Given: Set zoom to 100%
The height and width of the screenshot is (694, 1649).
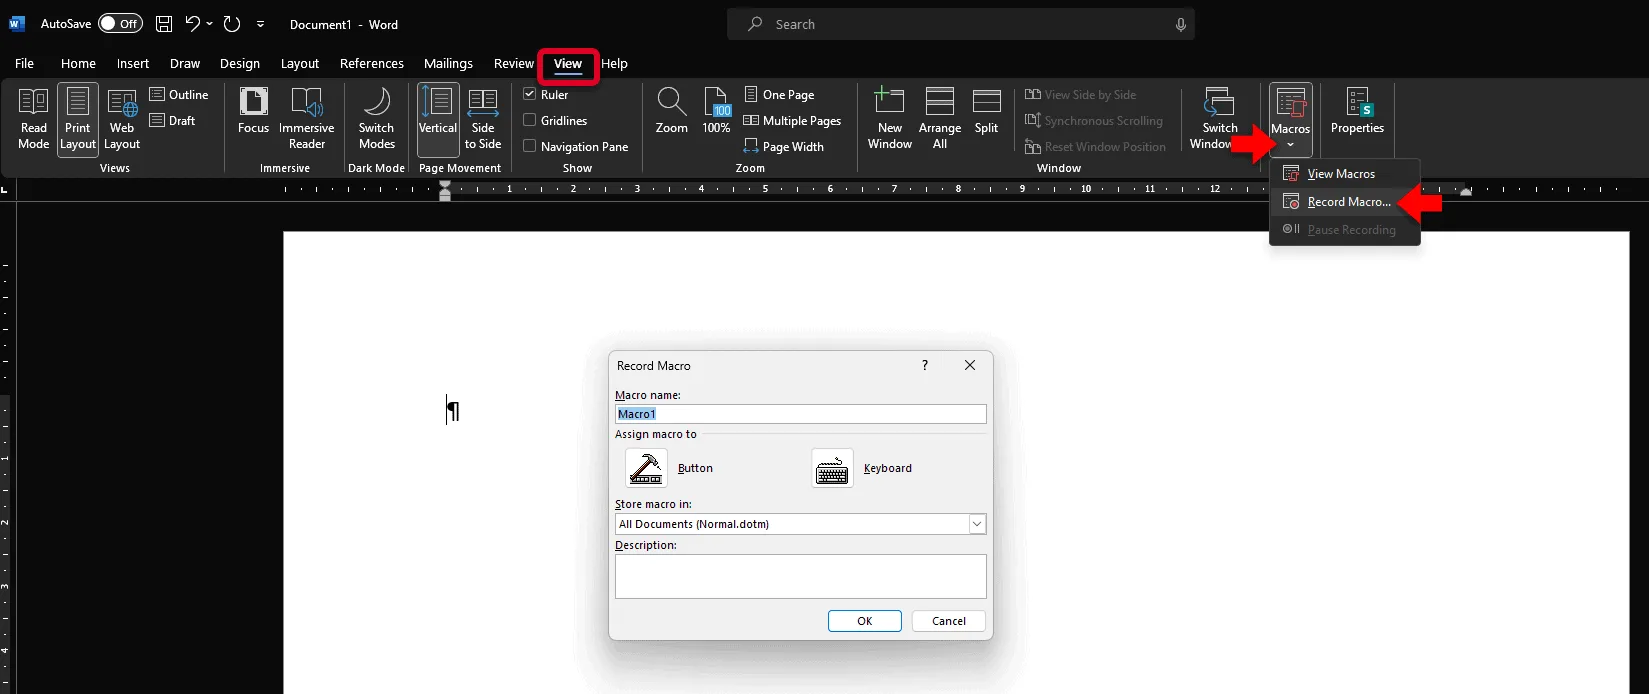Looking at the screenshot, I should [716, 111].
